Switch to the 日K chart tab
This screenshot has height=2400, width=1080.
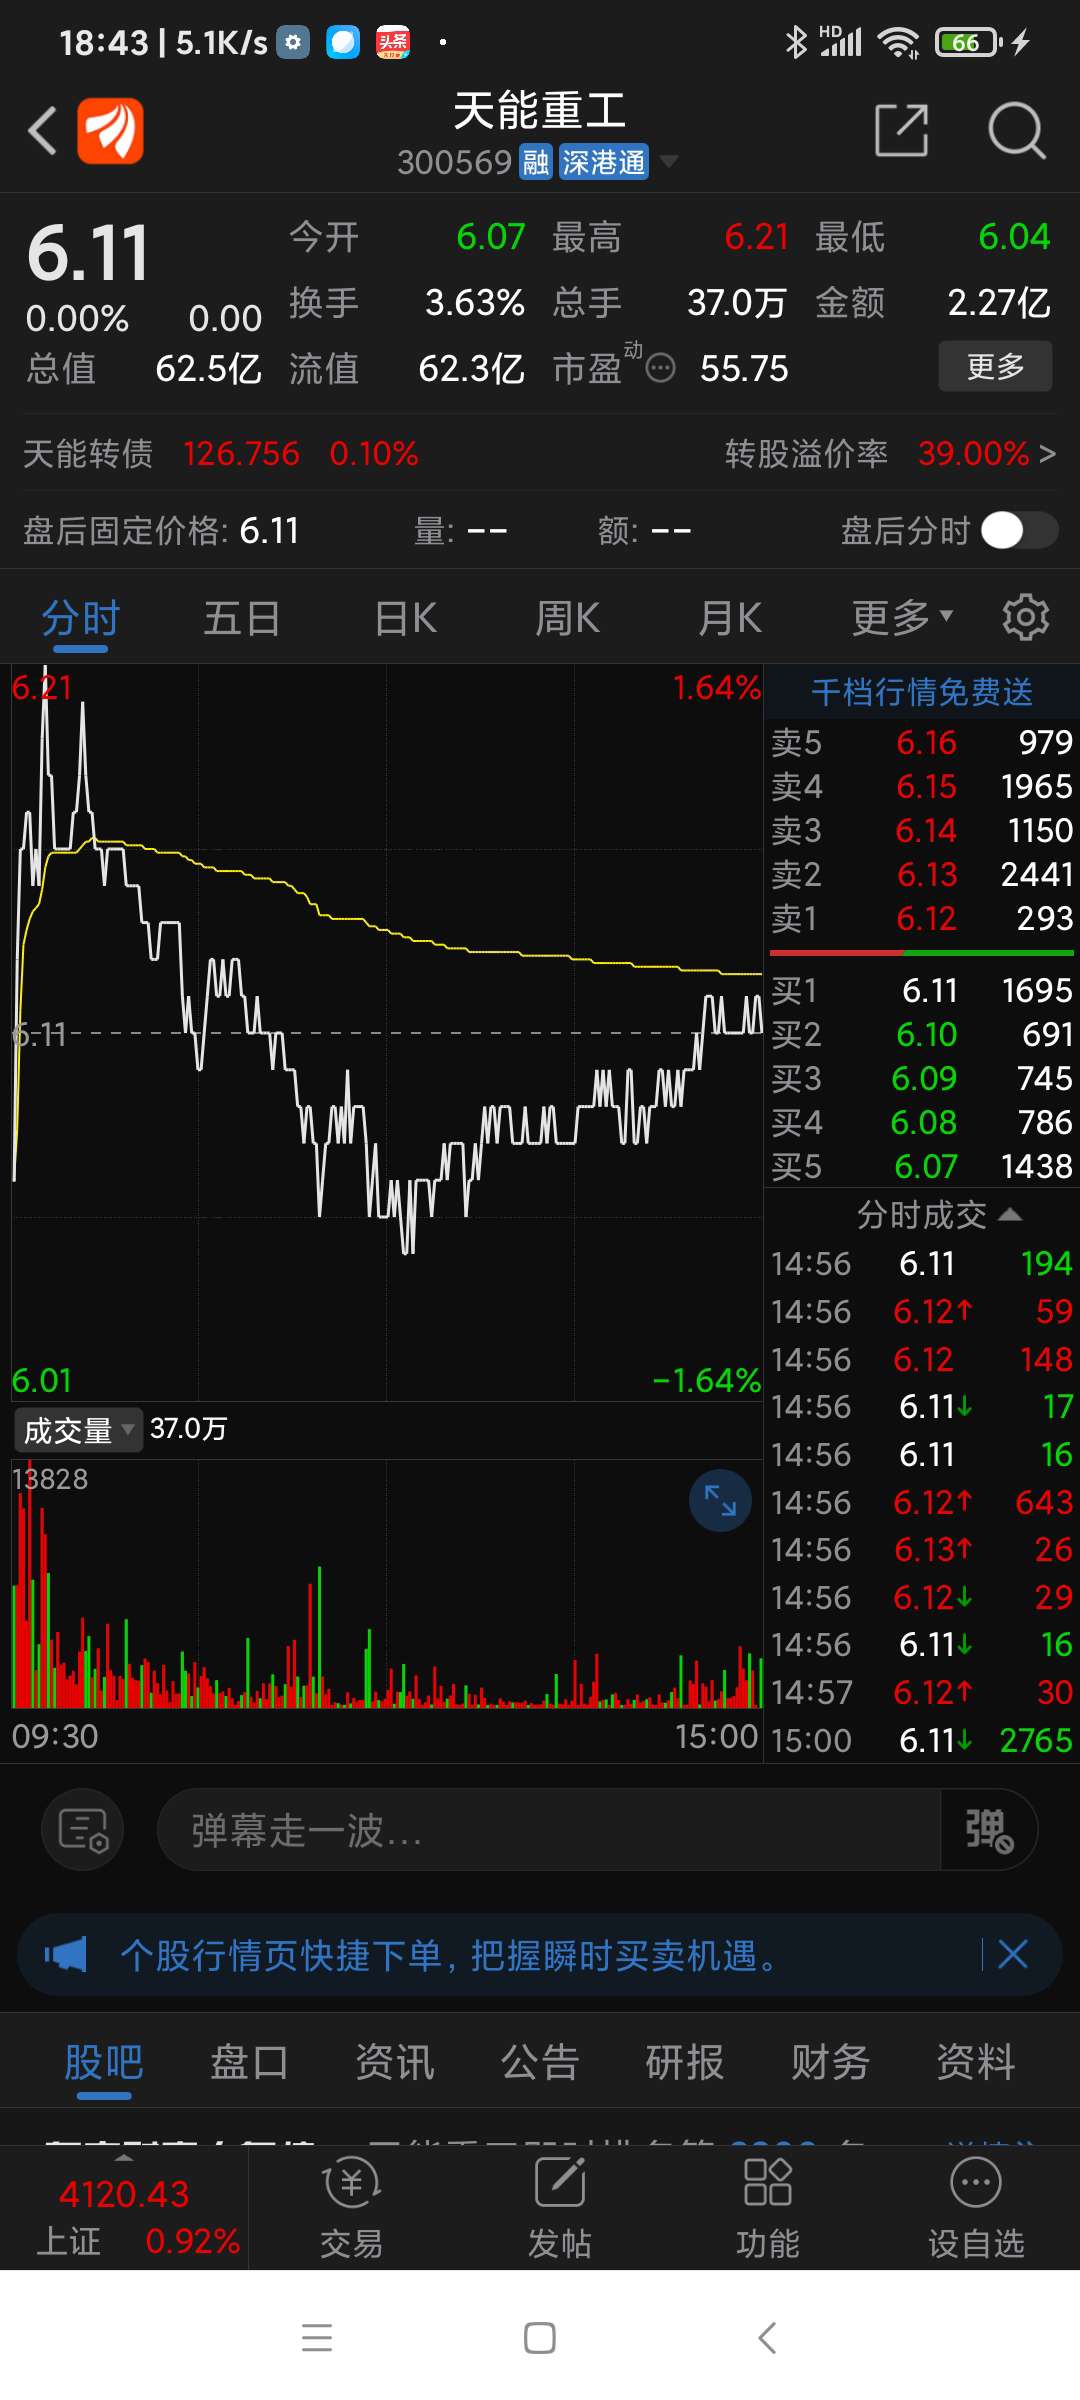coord(406,618)
